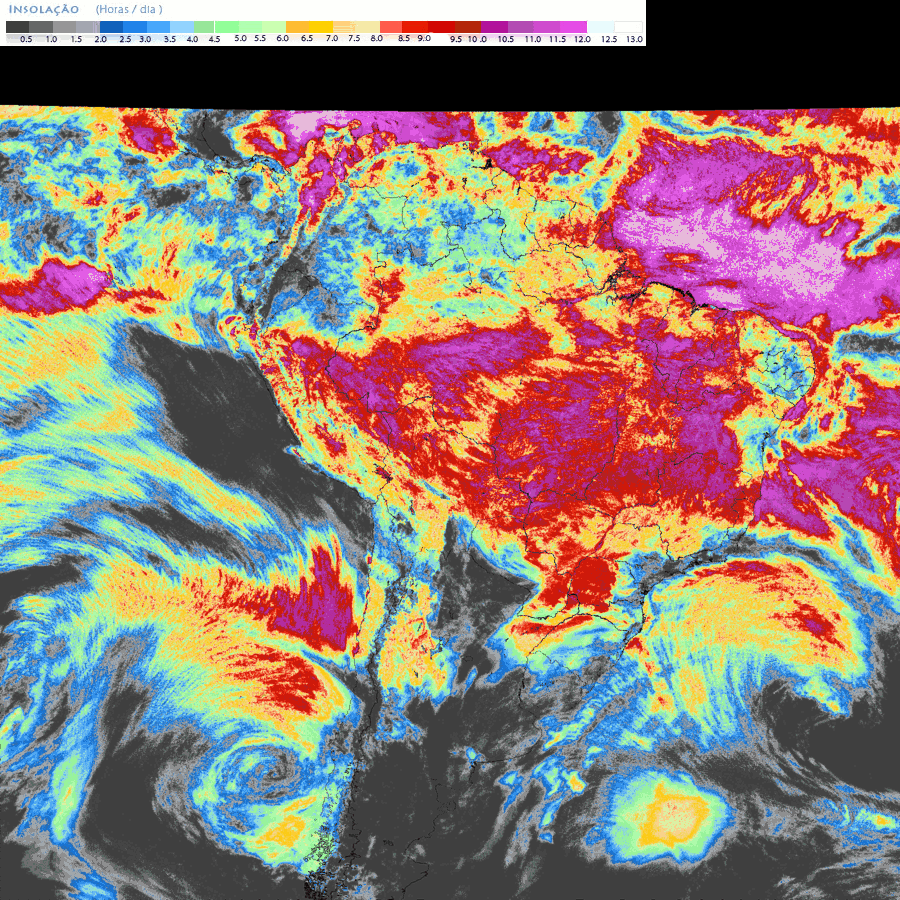Click the '1.0' legend value
Image resolution: width=900 pixels, height=900 pixels.
[x=51, y=39]
